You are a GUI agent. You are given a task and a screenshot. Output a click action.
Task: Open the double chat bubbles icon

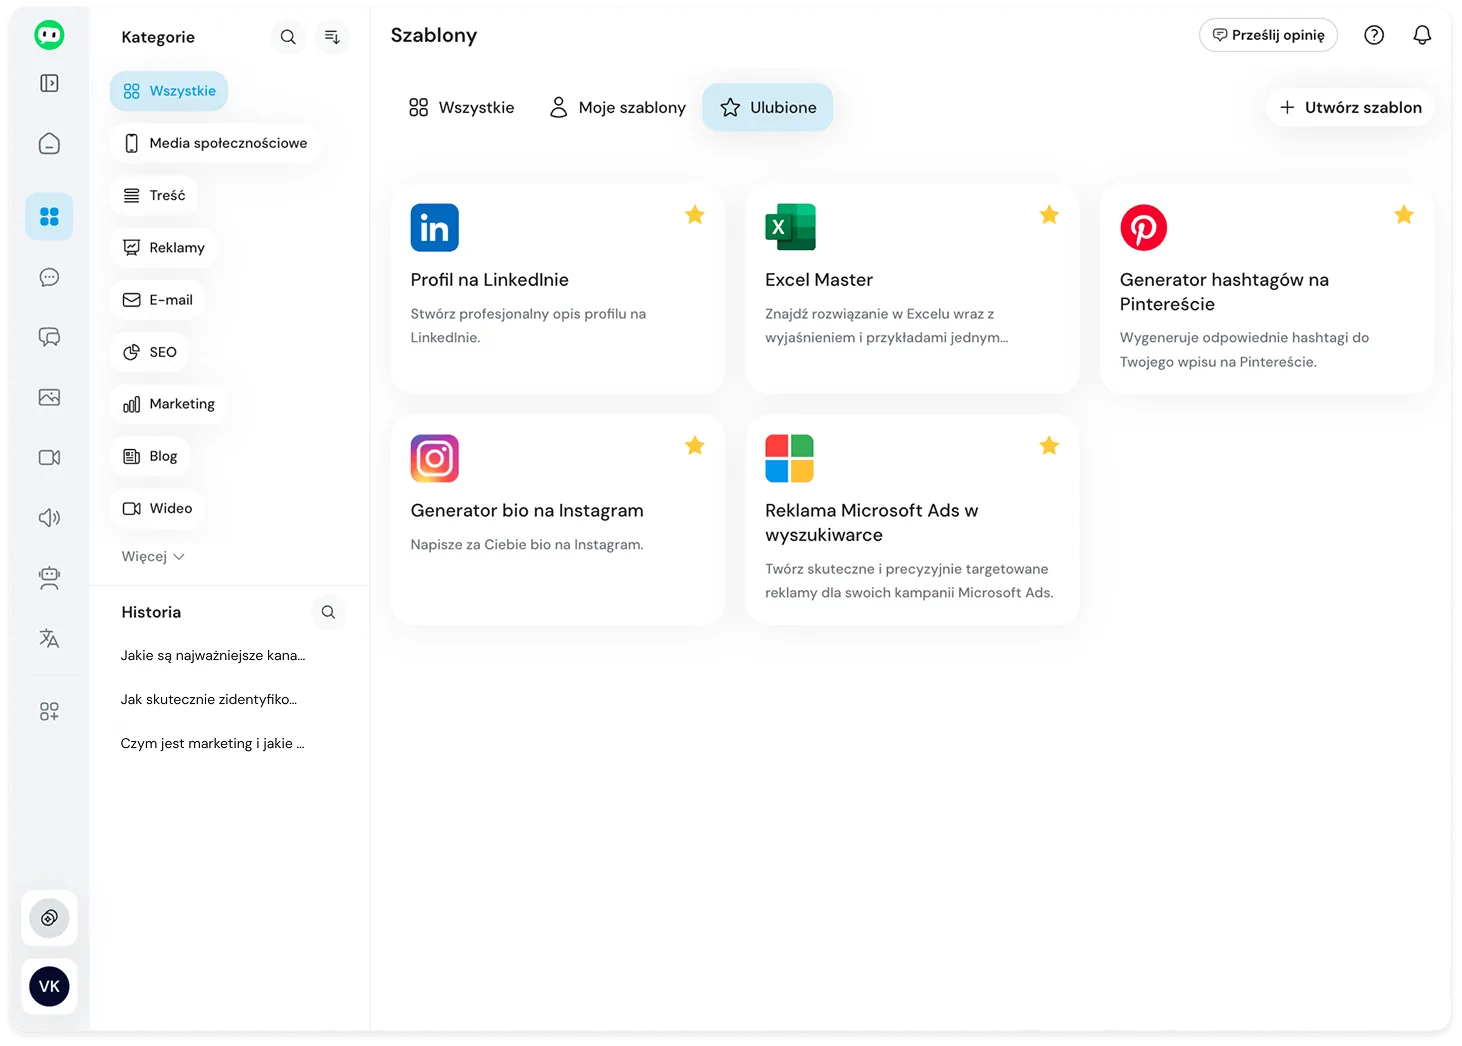49,337
